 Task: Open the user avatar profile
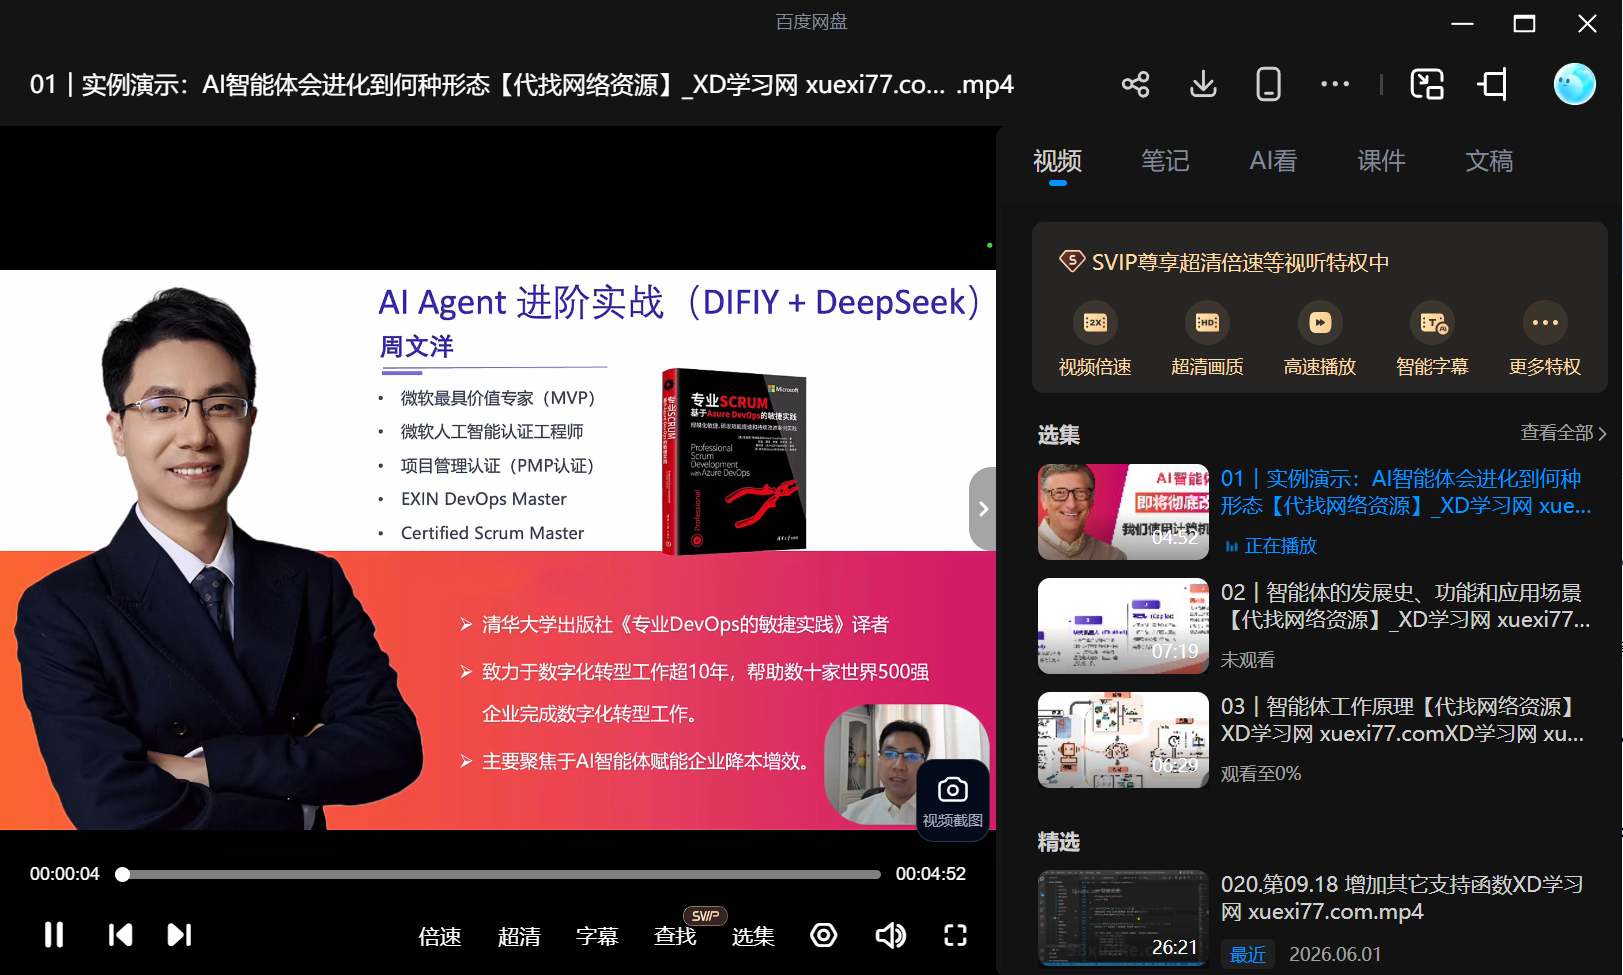click(x=1574, y=84)
